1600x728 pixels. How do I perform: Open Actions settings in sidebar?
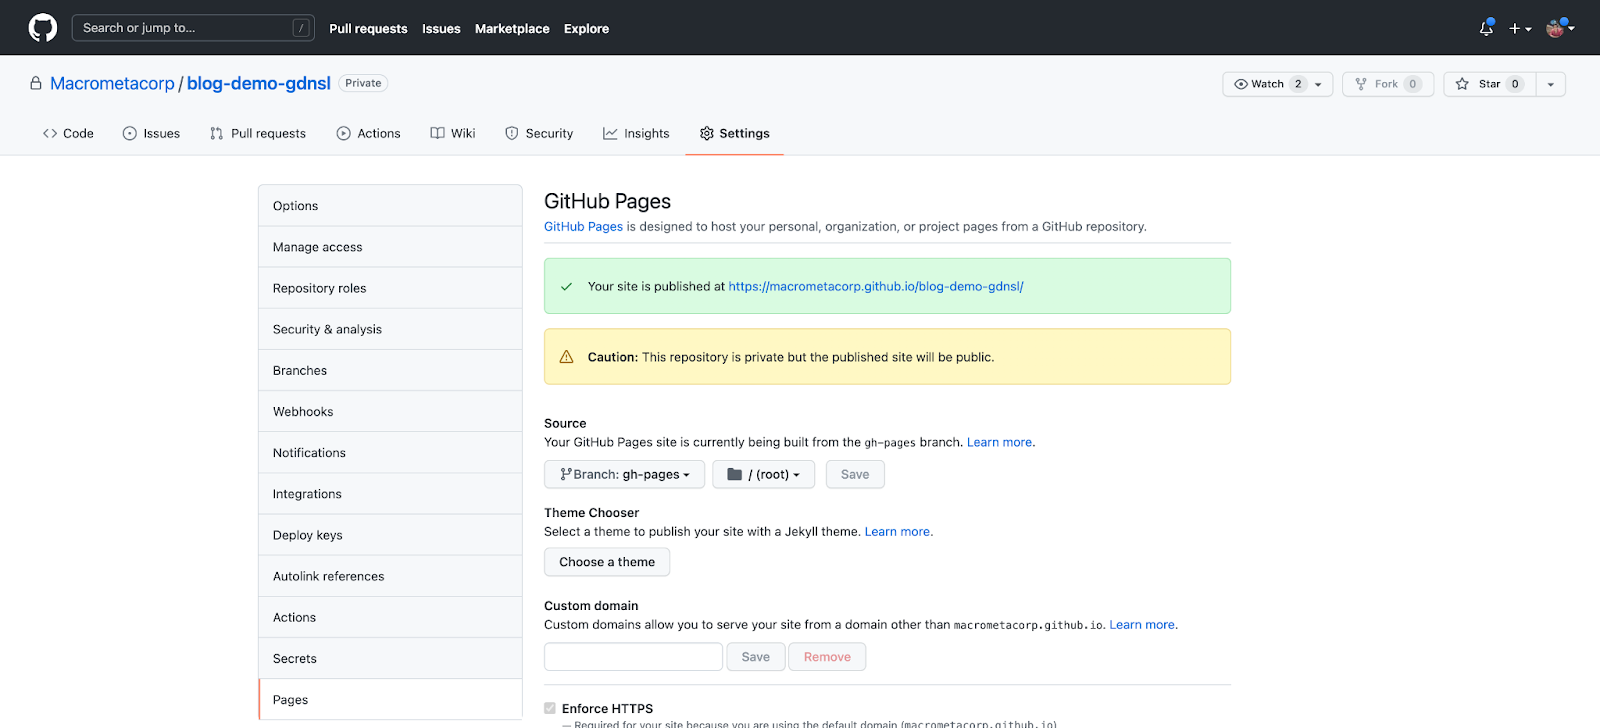(390, 617)
